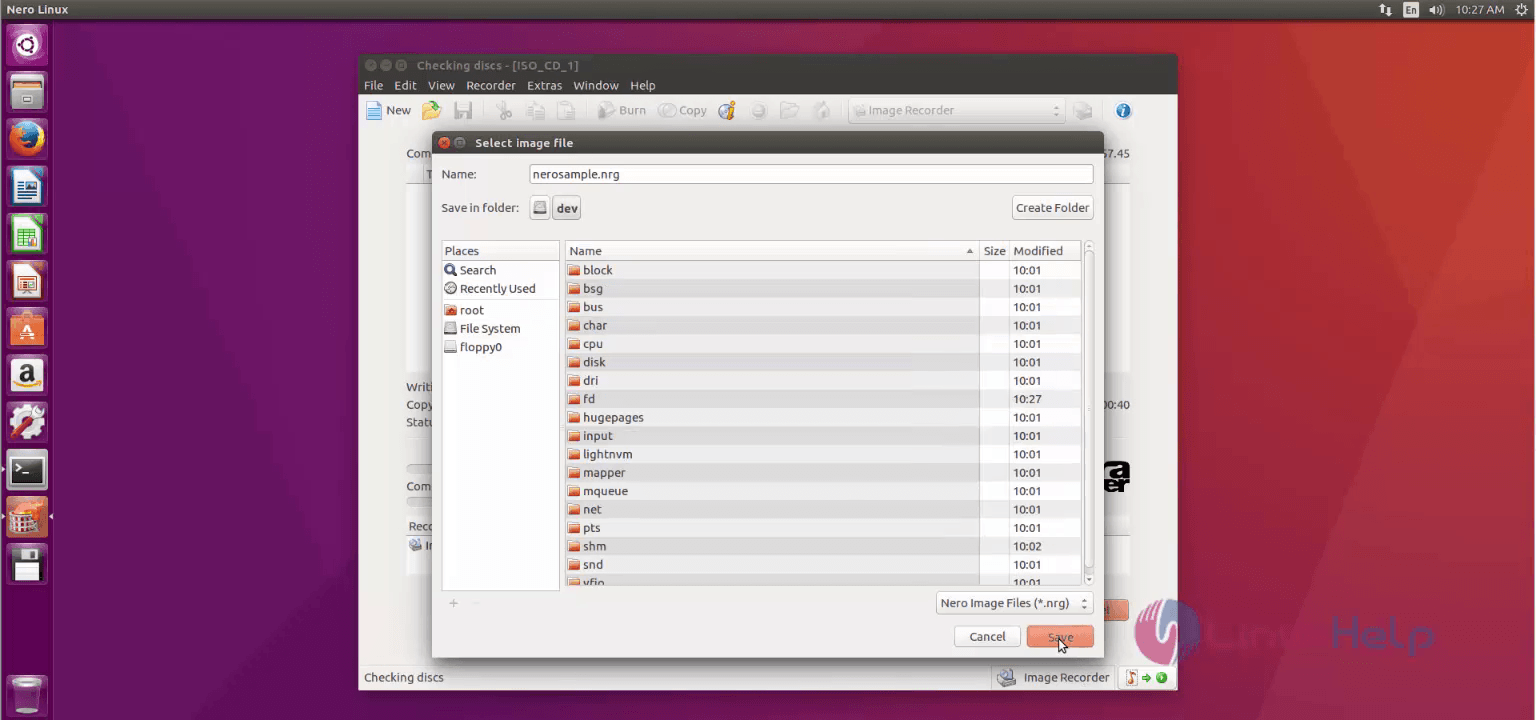Open System Settings from the launcher
The height and width of the screenshot is (720, 1536).
(27, 423)
